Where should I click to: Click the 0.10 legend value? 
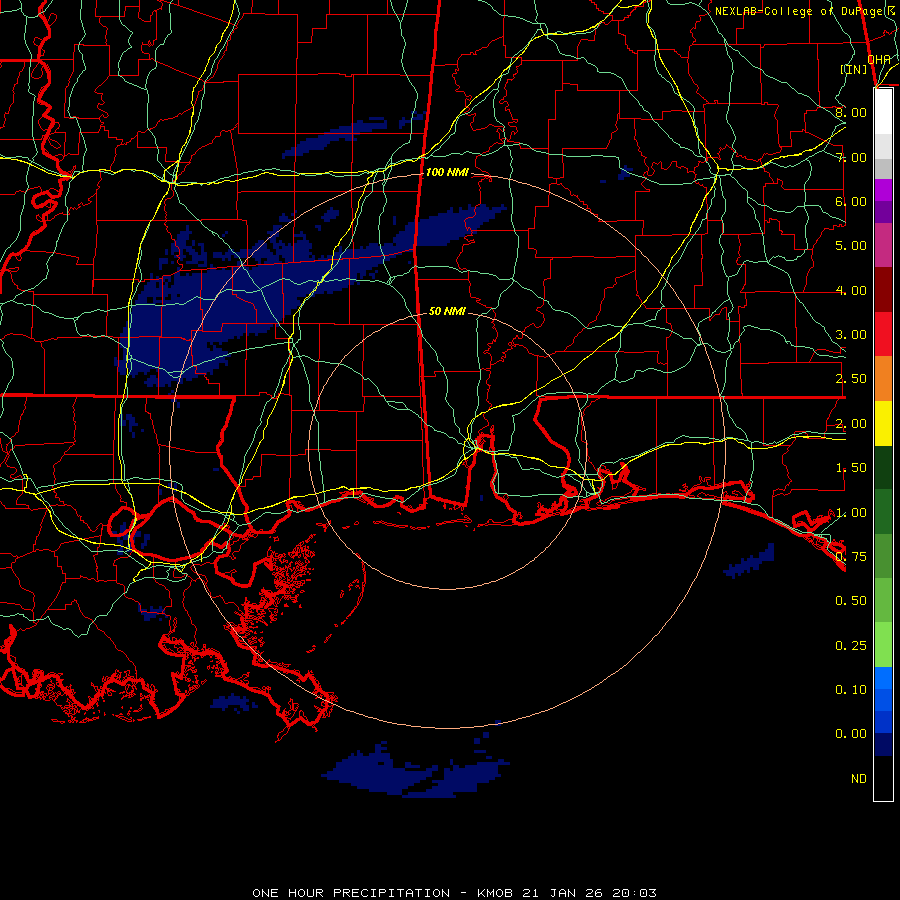click(x=851, y=690)
